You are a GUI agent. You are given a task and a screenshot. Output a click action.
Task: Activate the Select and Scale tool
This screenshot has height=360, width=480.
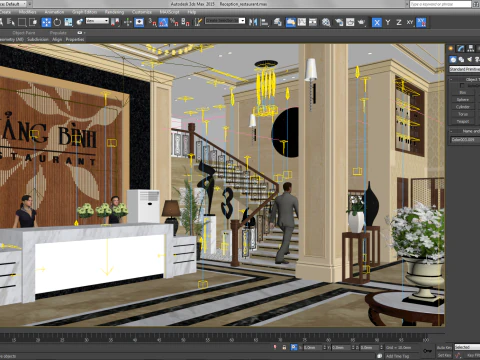pyautogui.click(x=68, y=22)
